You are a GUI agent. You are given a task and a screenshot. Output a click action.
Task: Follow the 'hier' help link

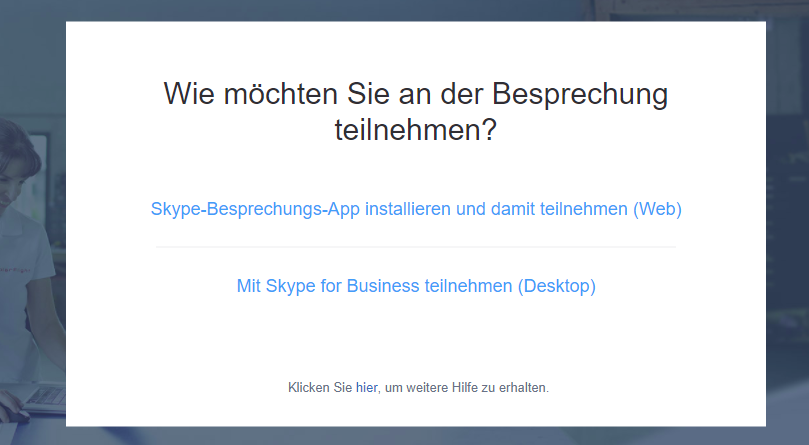click(366, 388)
